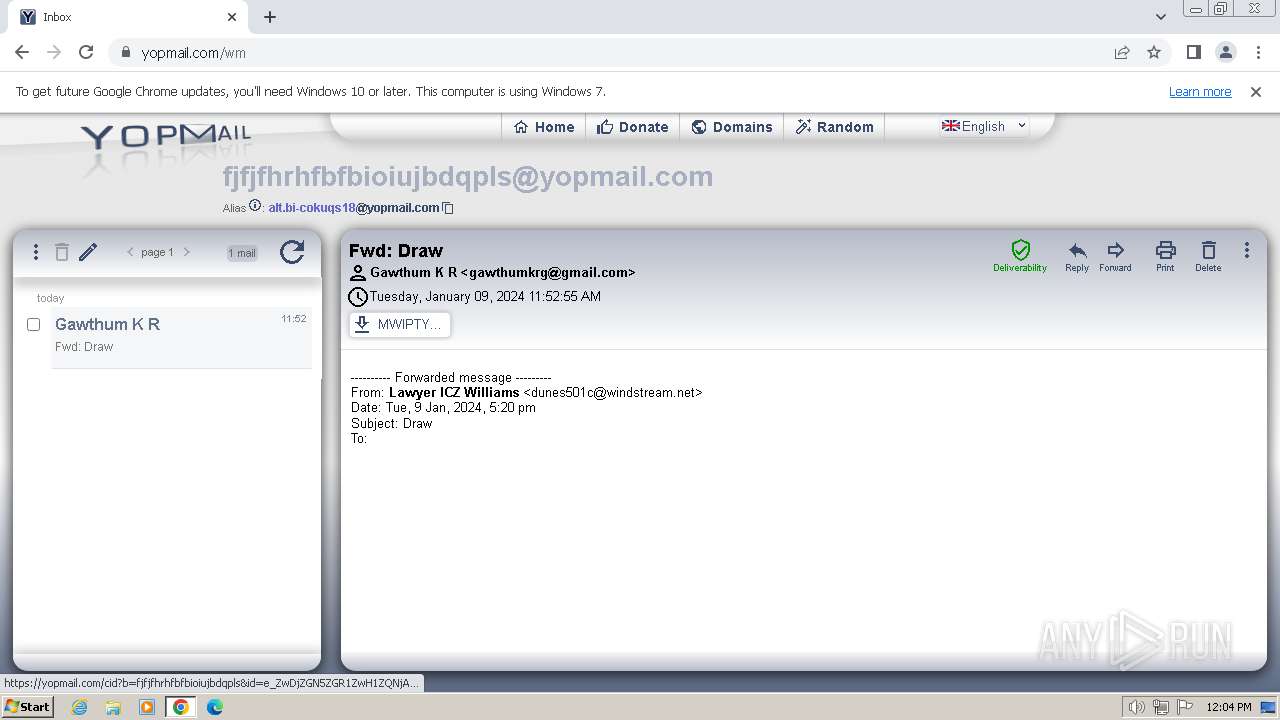
Task: Go to next inbox page arrow
Action: 186,252
